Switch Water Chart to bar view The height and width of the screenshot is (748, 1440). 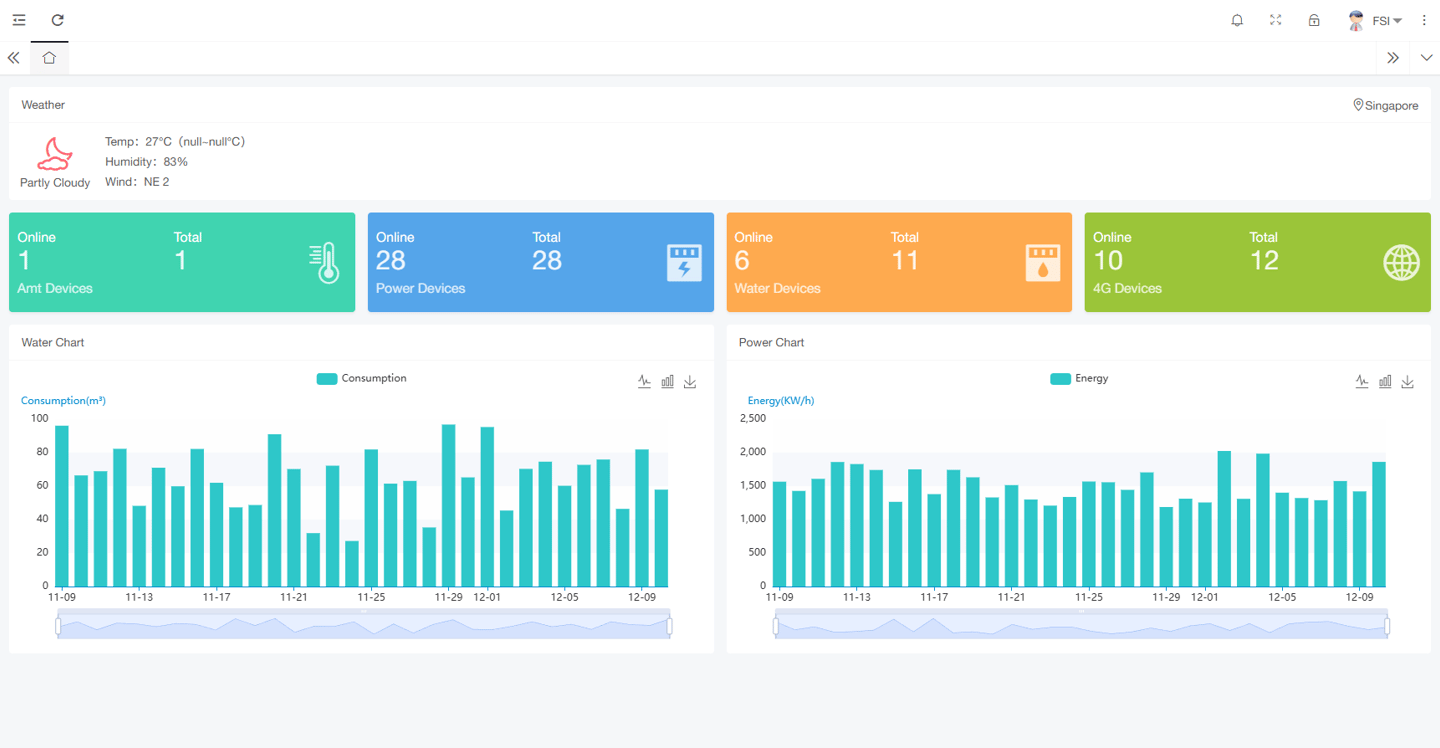point(667,381)
